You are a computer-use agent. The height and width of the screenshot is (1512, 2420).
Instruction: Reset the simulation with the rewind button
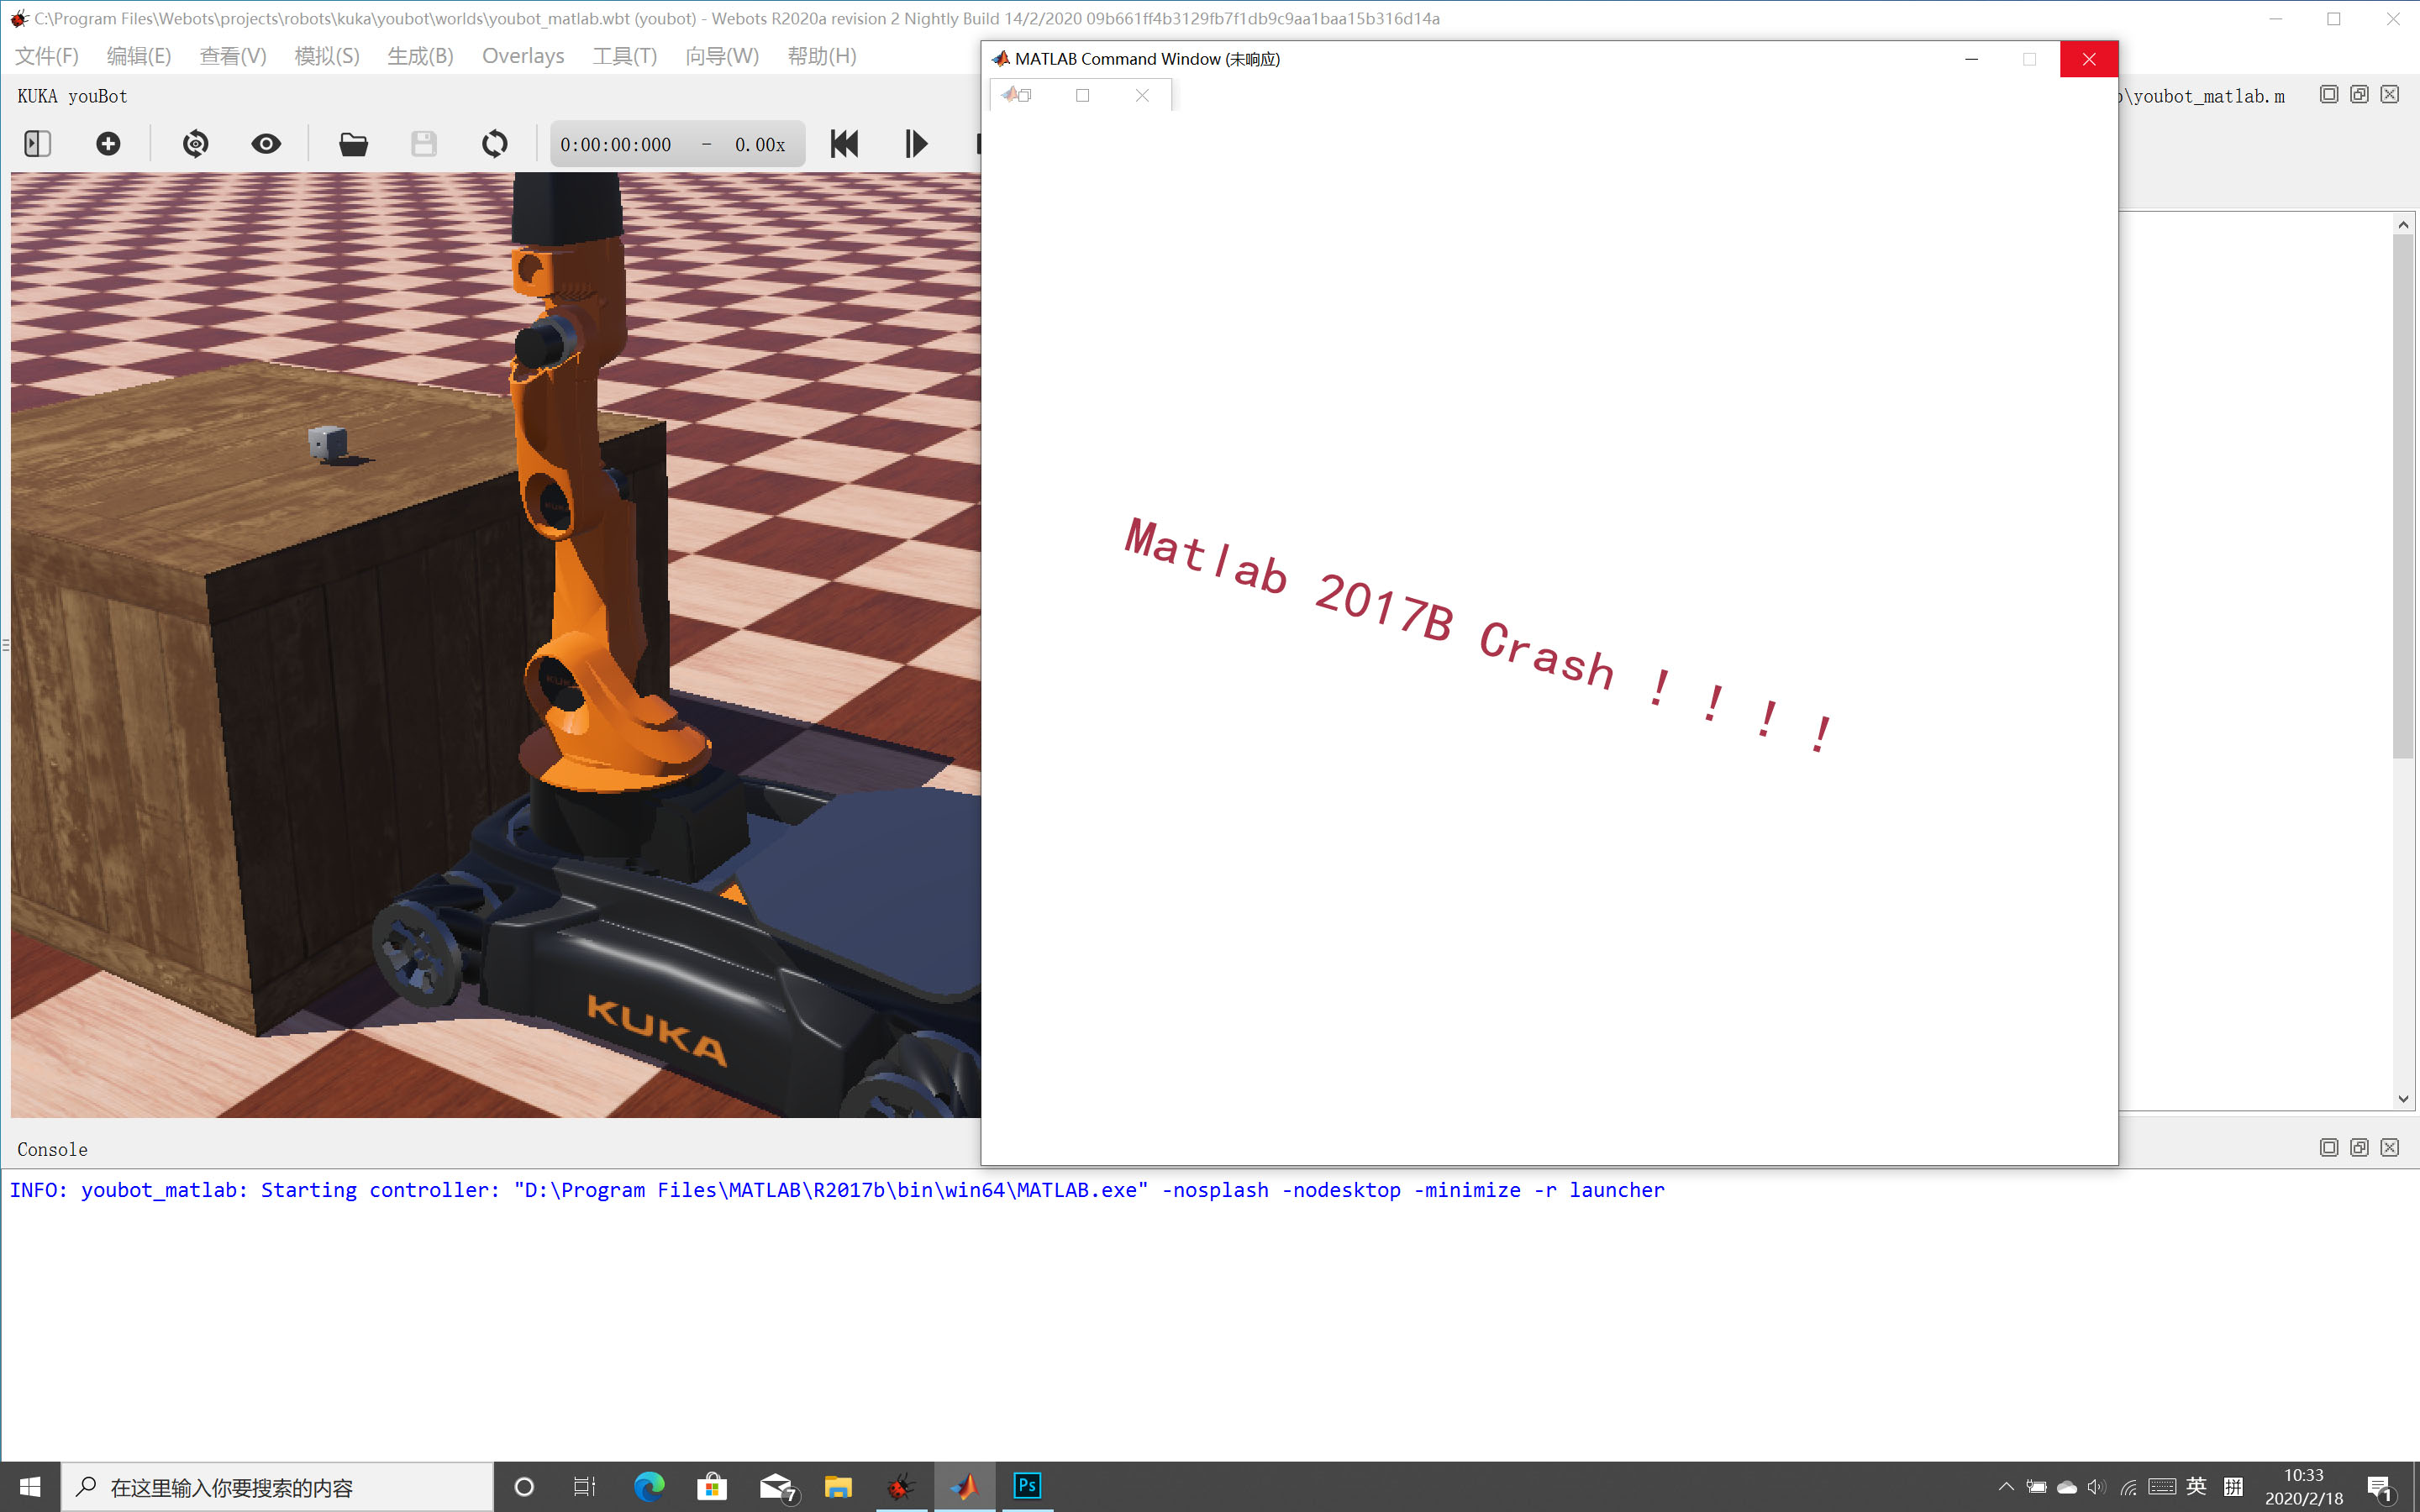(845, 144)
